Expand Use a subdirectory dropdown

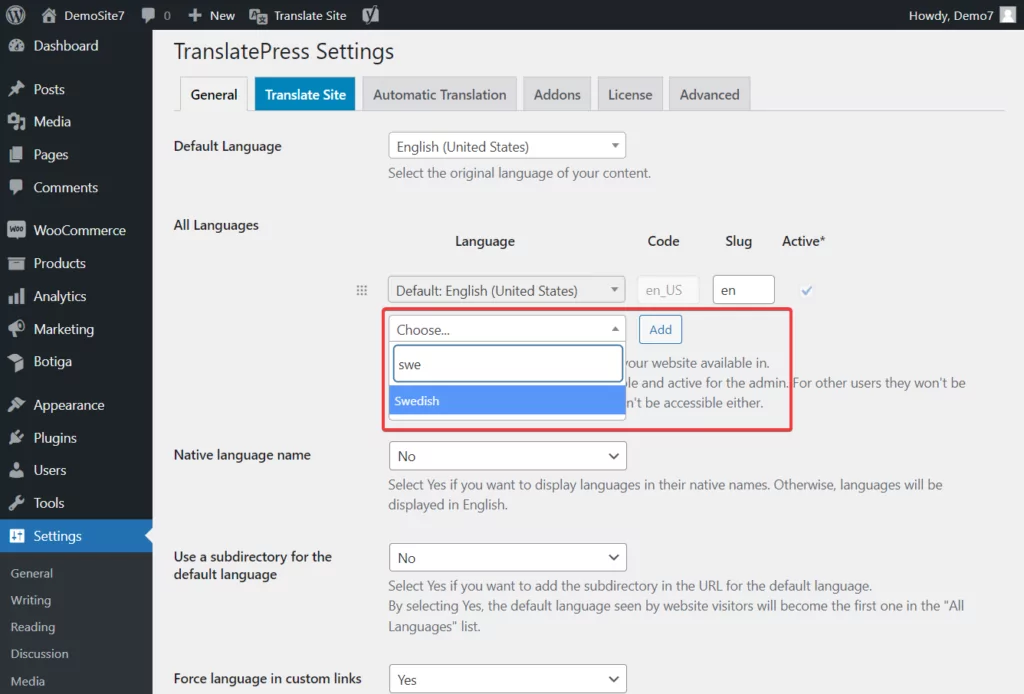tap(507, 558)
